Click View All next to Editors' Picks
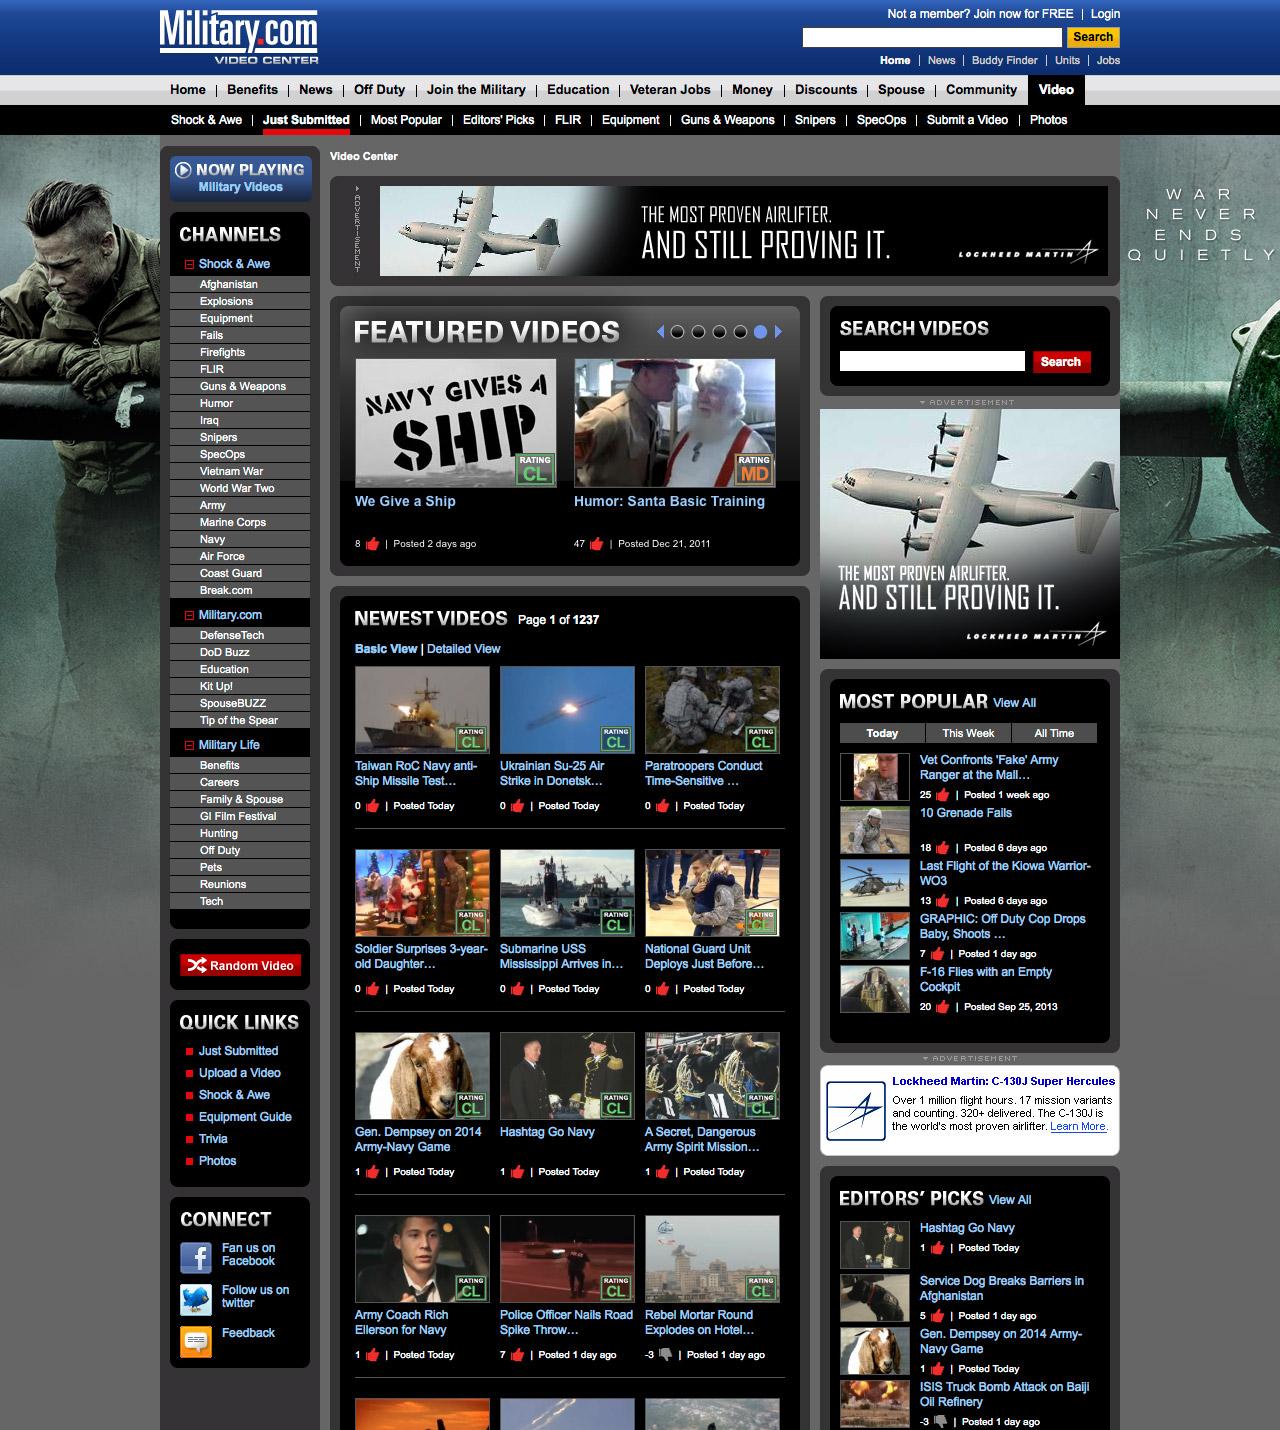The width and height of the screenshot is (1280, 1430). [x=1010, y=1200]
